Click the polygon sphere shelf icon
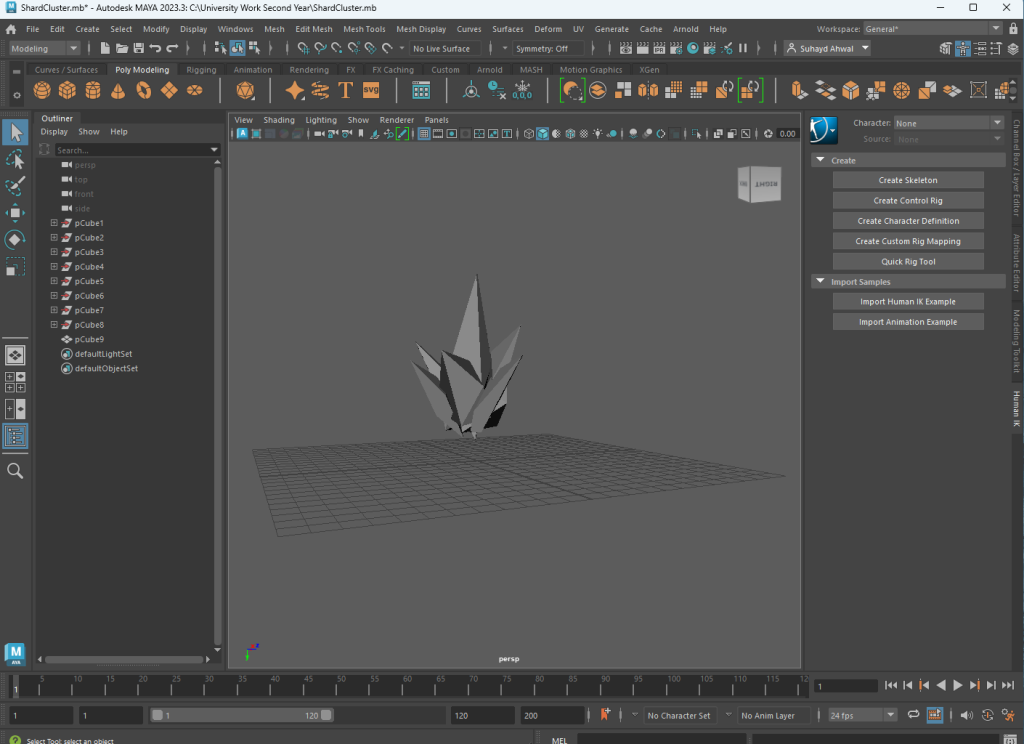The height and width of the screenshot is (744, 1024). tap(42, 91)
